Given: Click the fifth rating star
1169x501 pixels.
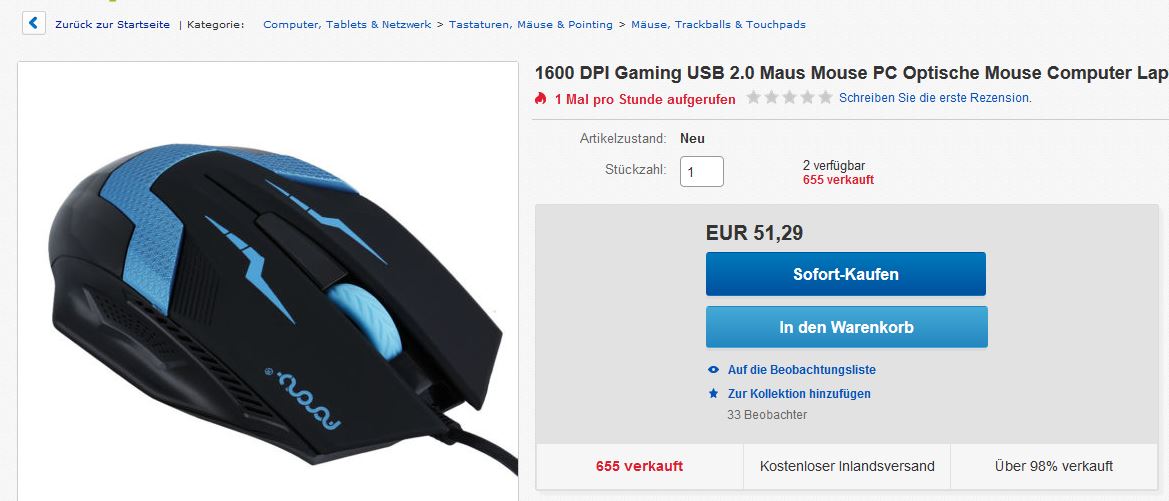Looking at the screenshot, I should 825,98.
